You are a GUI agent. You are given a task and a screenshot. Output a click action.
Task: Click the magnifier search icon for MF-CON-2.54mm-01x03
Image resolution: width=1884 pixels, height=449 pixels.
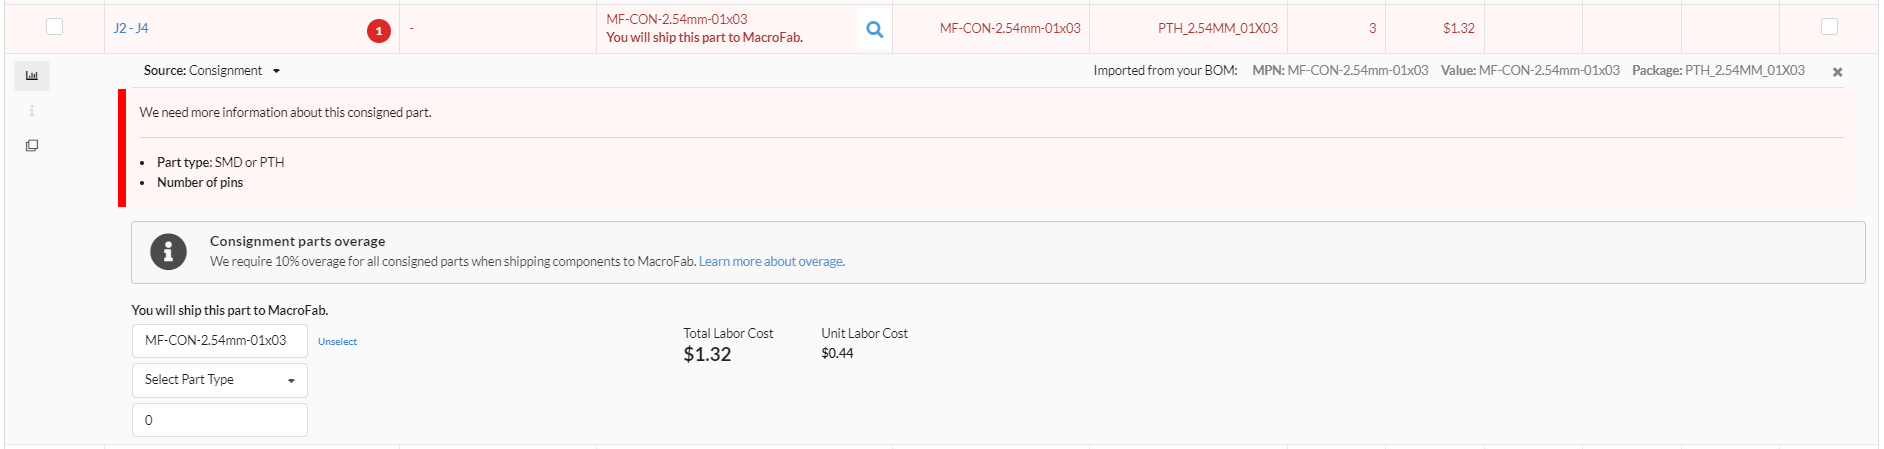tap(874, 29)
